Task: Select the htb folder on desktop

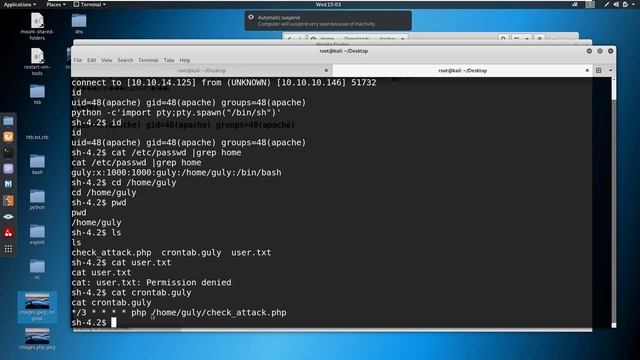Action: pos(37,94)
